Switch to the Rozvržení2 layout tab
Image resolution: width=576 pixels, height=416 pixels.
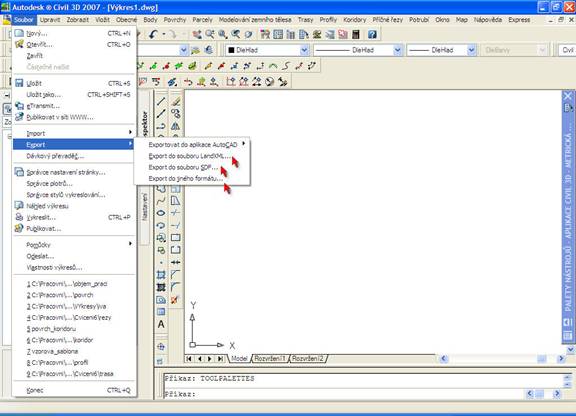[x=308, y=358]
